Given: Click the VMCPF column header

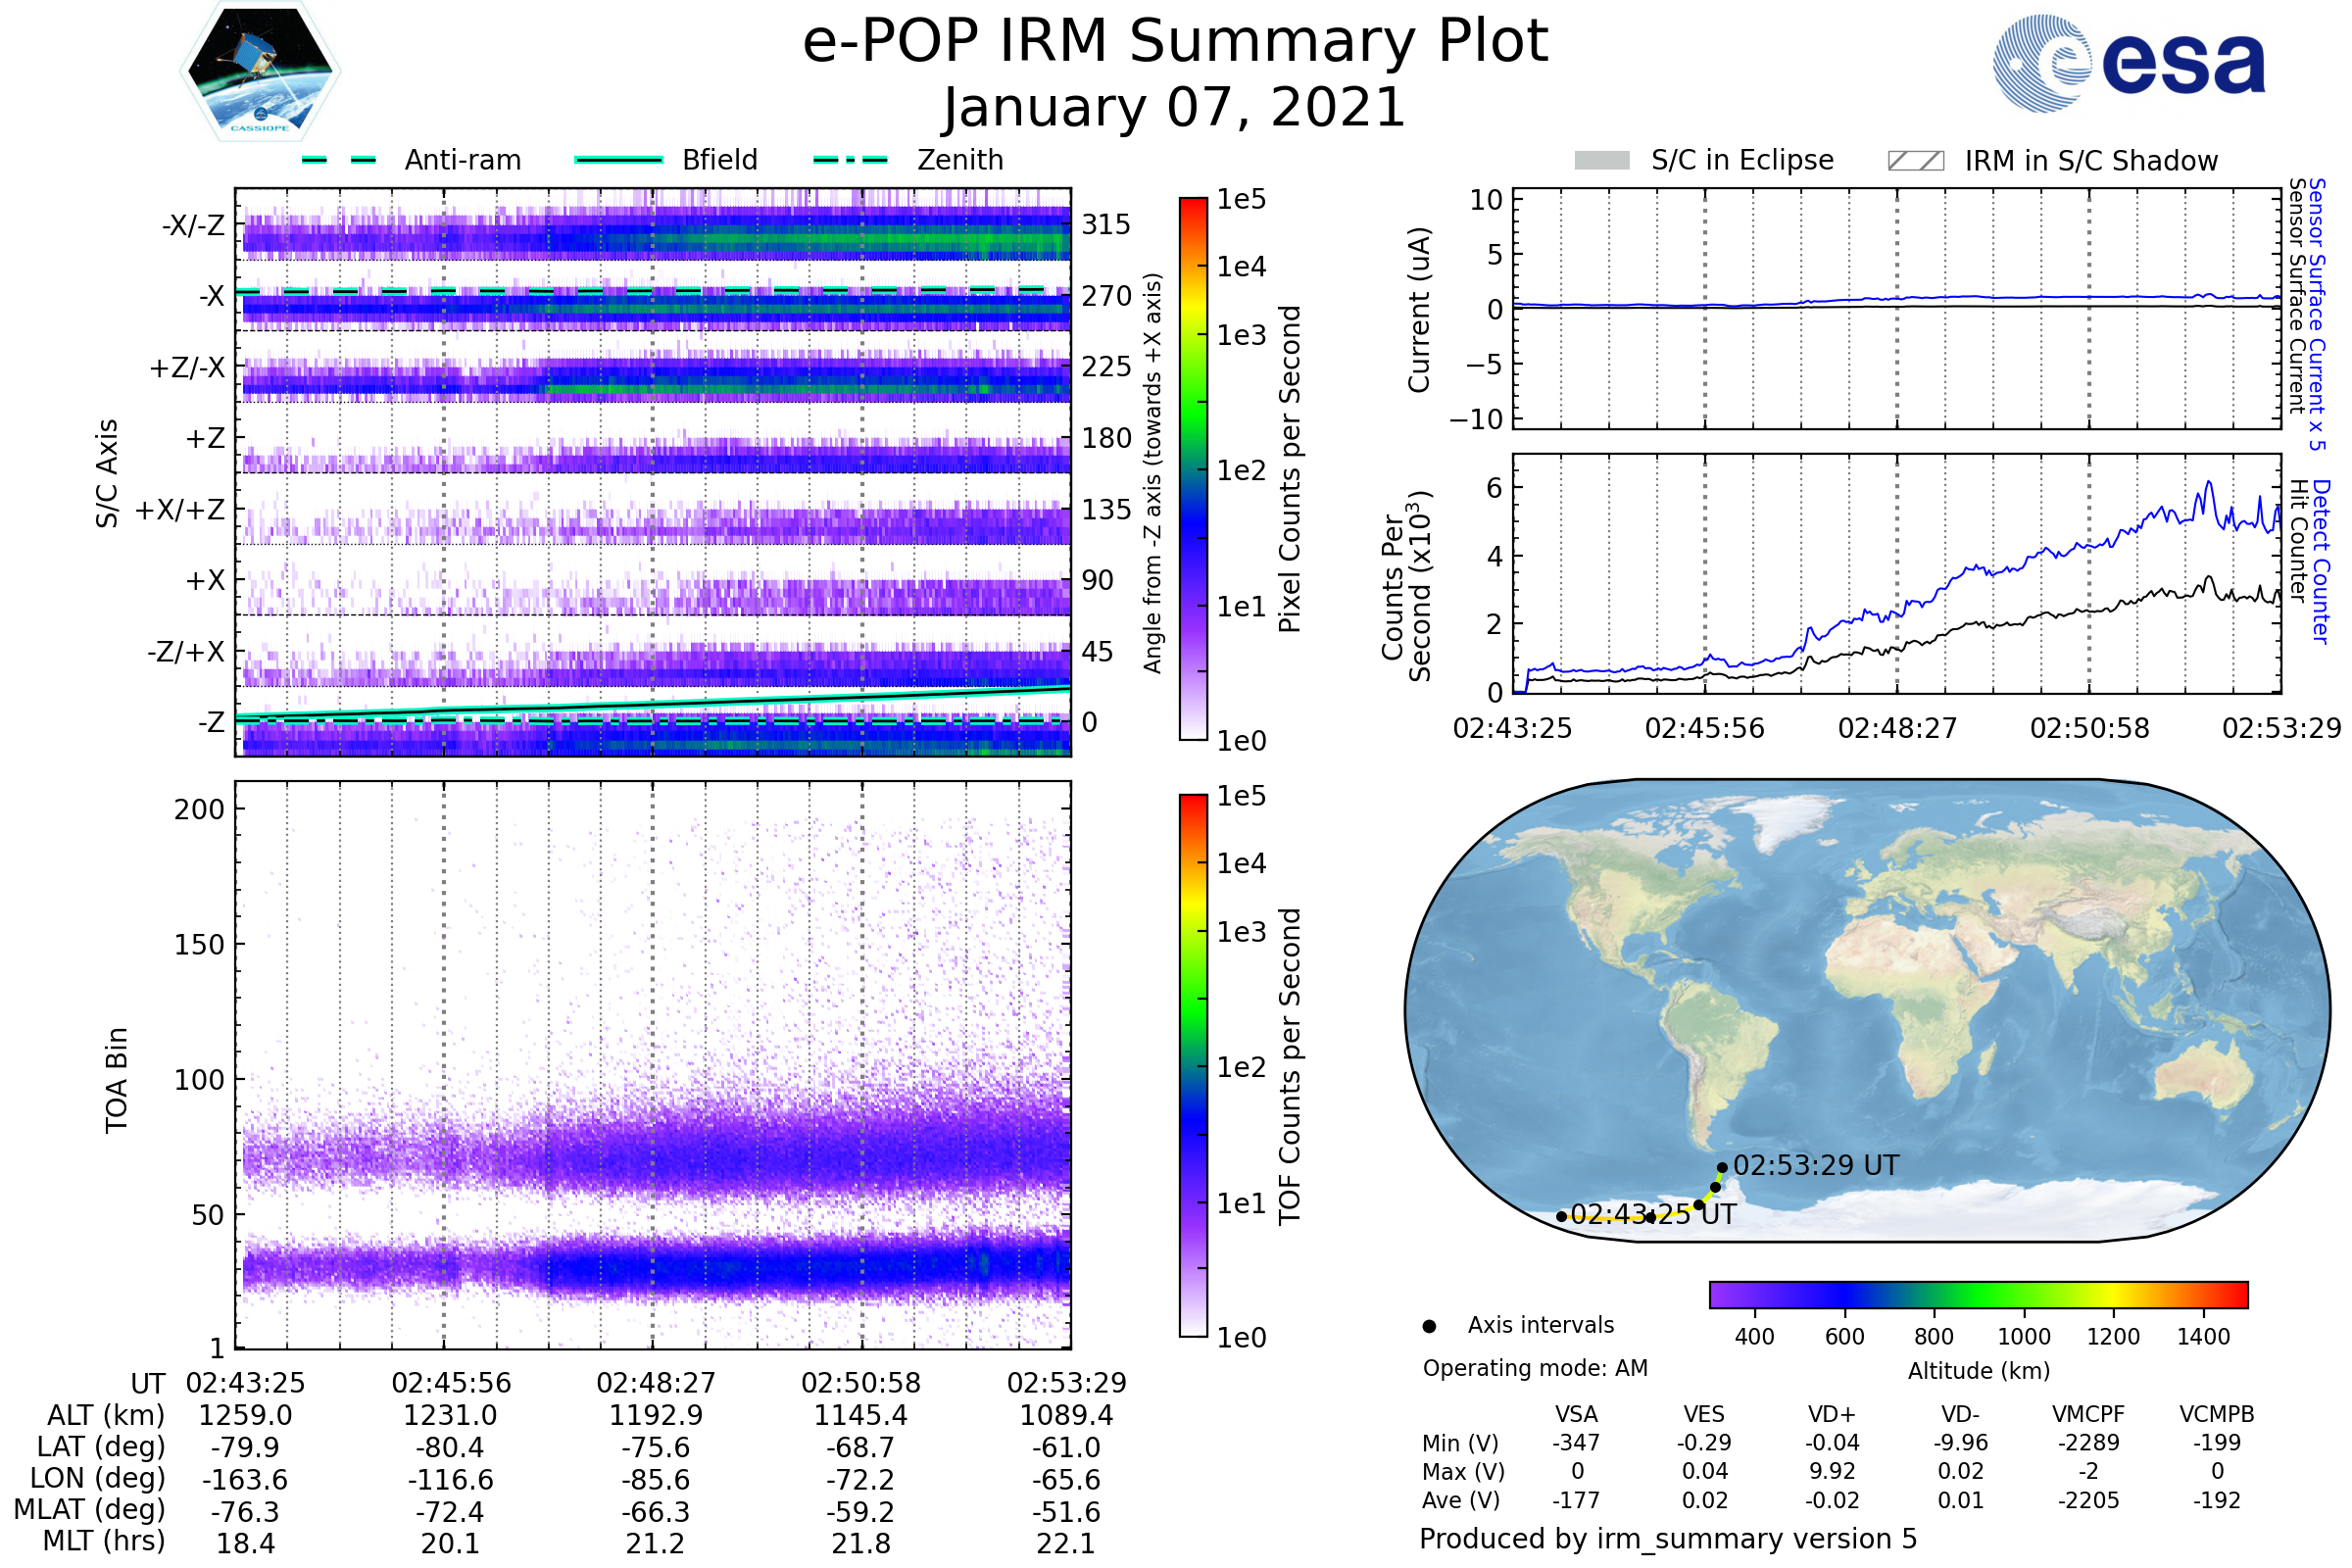Looking at the screenshot, I should [x=2088, y=1414].
